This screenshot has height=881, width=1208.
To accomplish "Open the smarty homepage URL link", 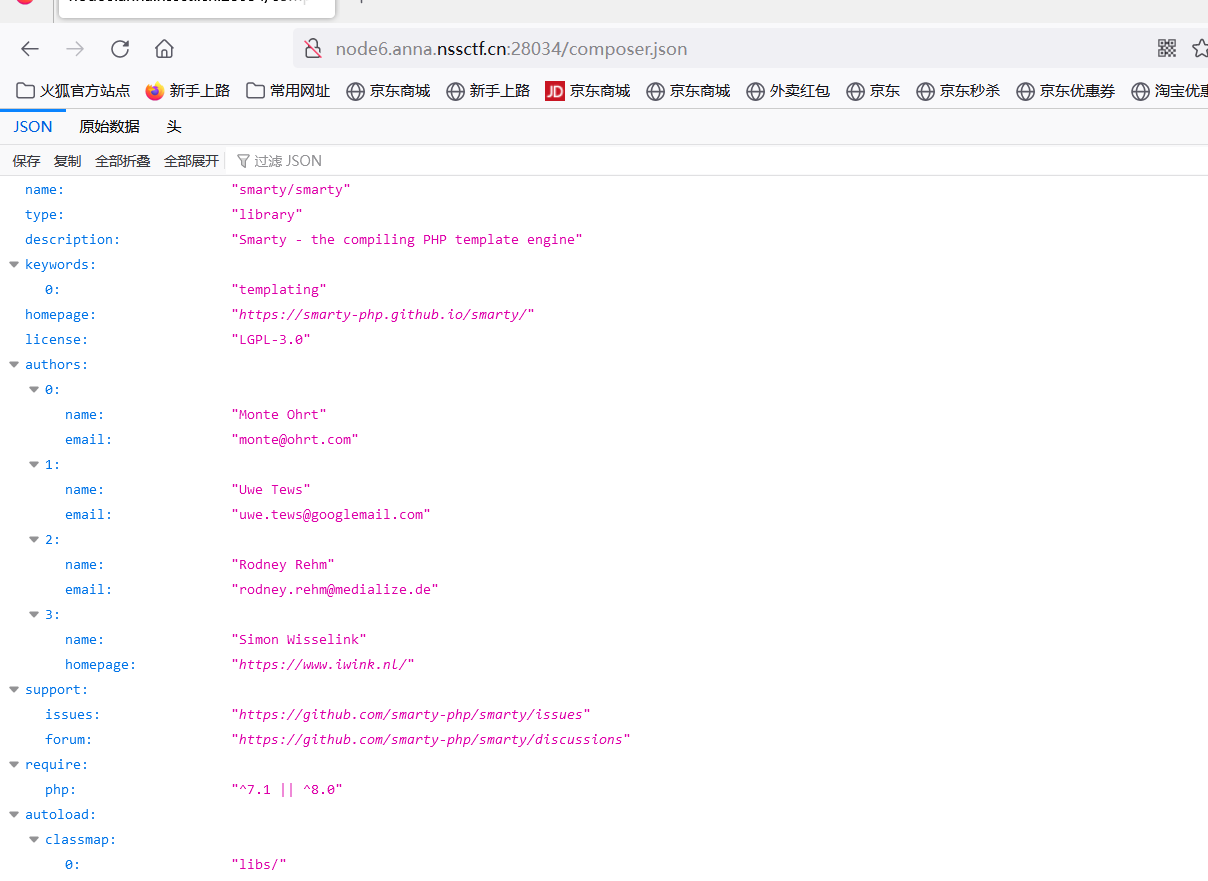I will (383, 315).
